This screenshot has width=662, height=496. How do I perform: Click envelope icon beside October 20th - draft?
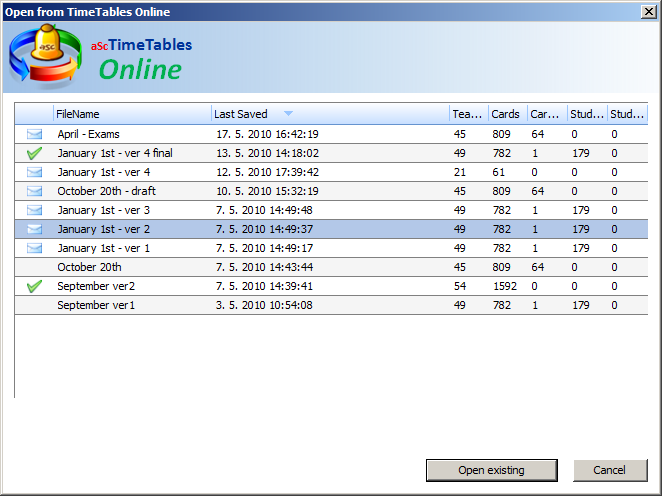point(35,191)
